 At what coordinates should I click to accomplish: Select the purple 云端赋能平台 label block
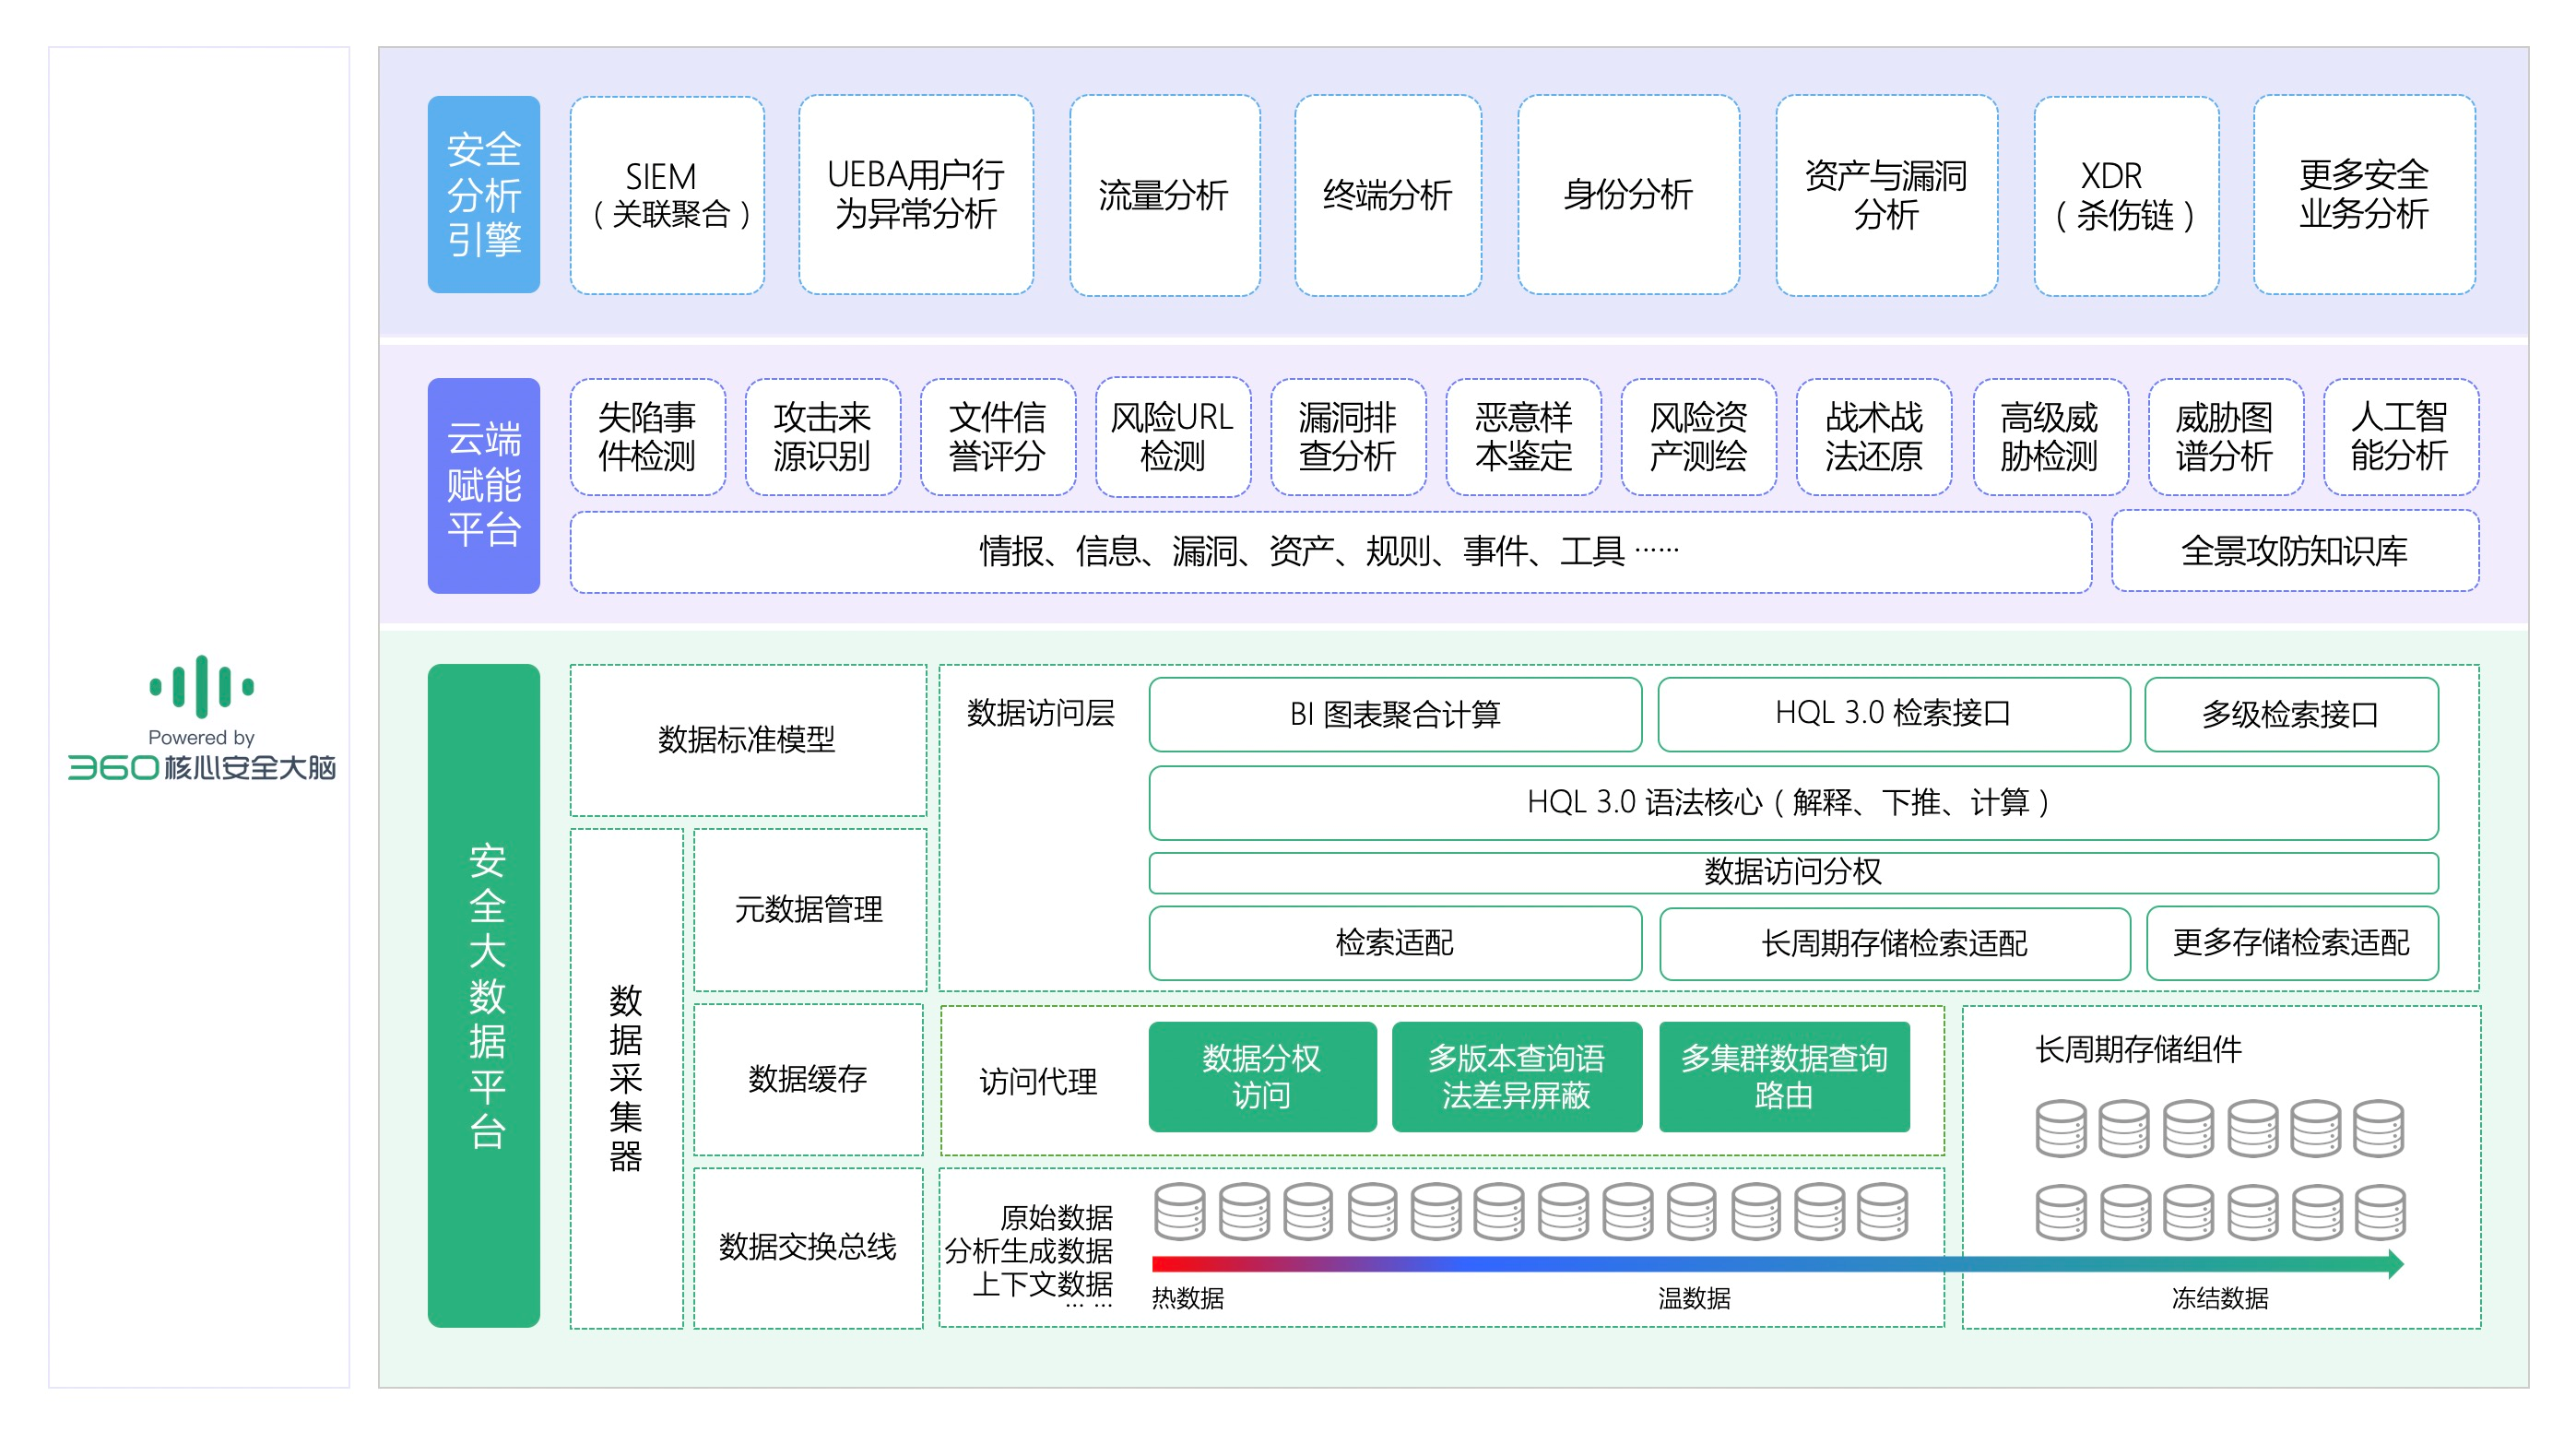484,485
